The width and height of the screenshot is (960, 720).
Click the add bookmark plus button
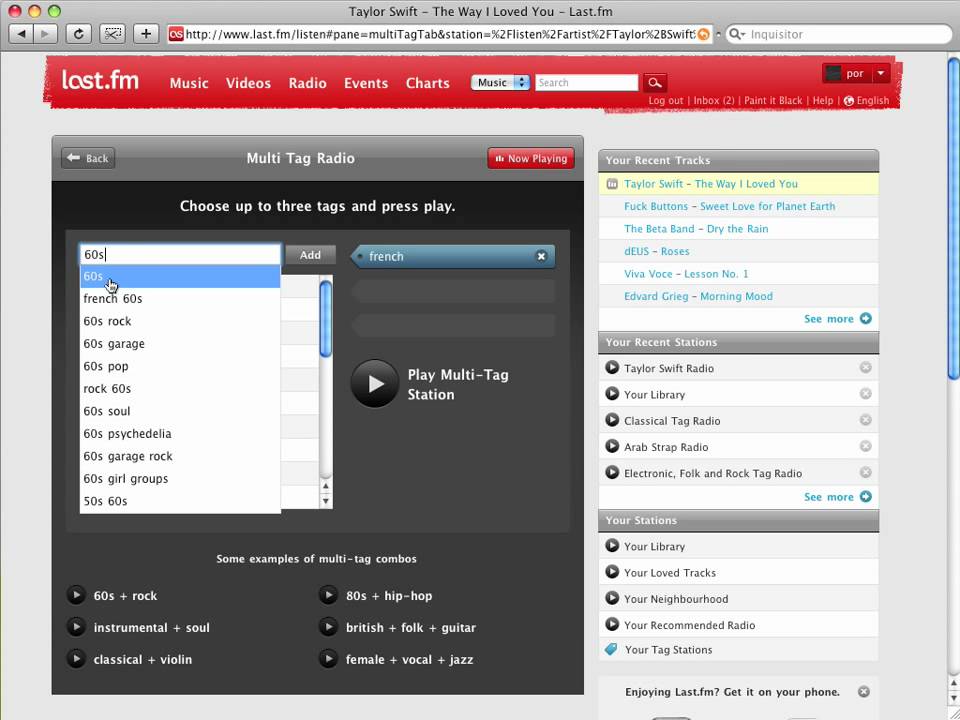click(146, 34)
